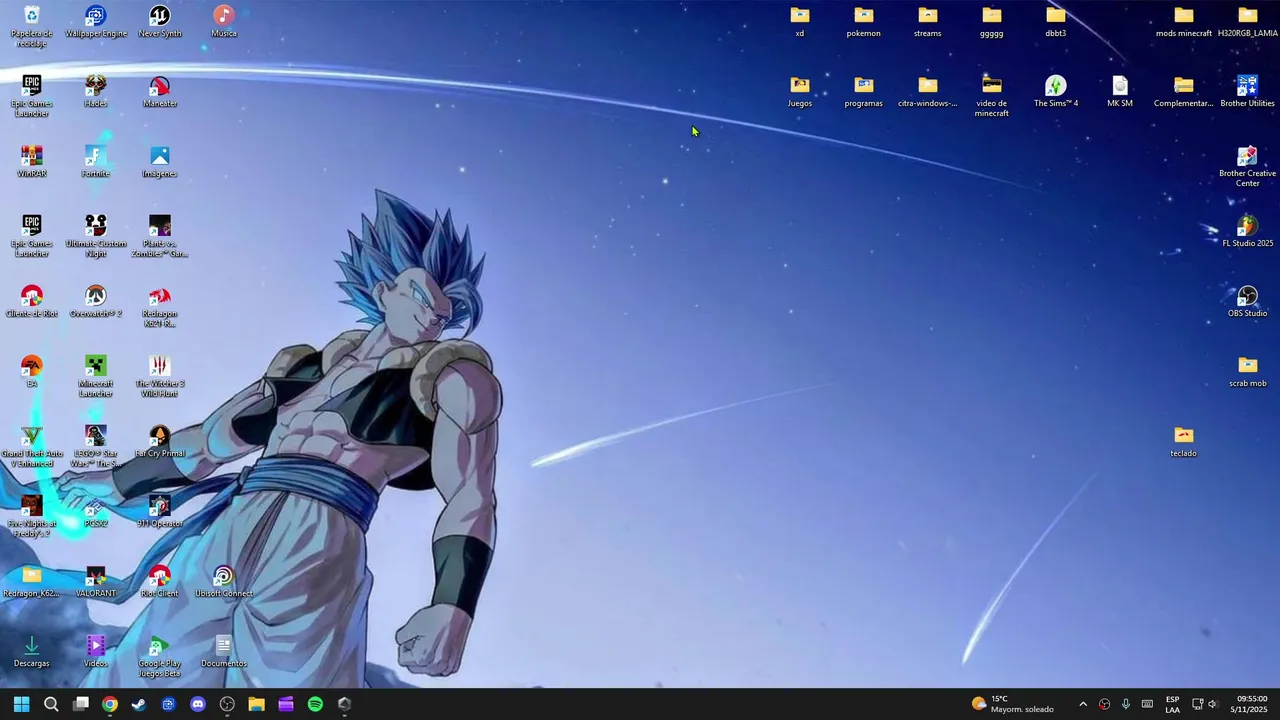The height and width of the screenshot is (720, 1280).
Task: Open the weather widget showing 15°C
Action: (x=1013, y=704)
